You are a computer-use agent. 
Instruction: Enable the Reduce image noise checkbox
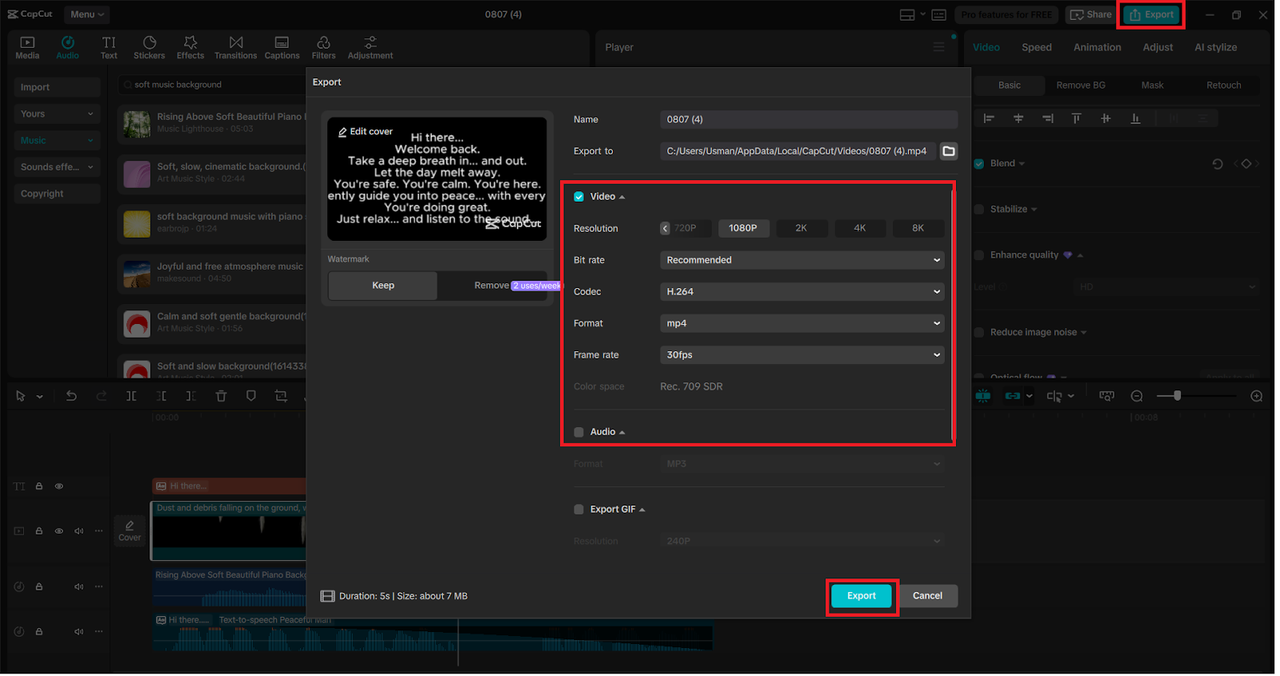point(979,332)
